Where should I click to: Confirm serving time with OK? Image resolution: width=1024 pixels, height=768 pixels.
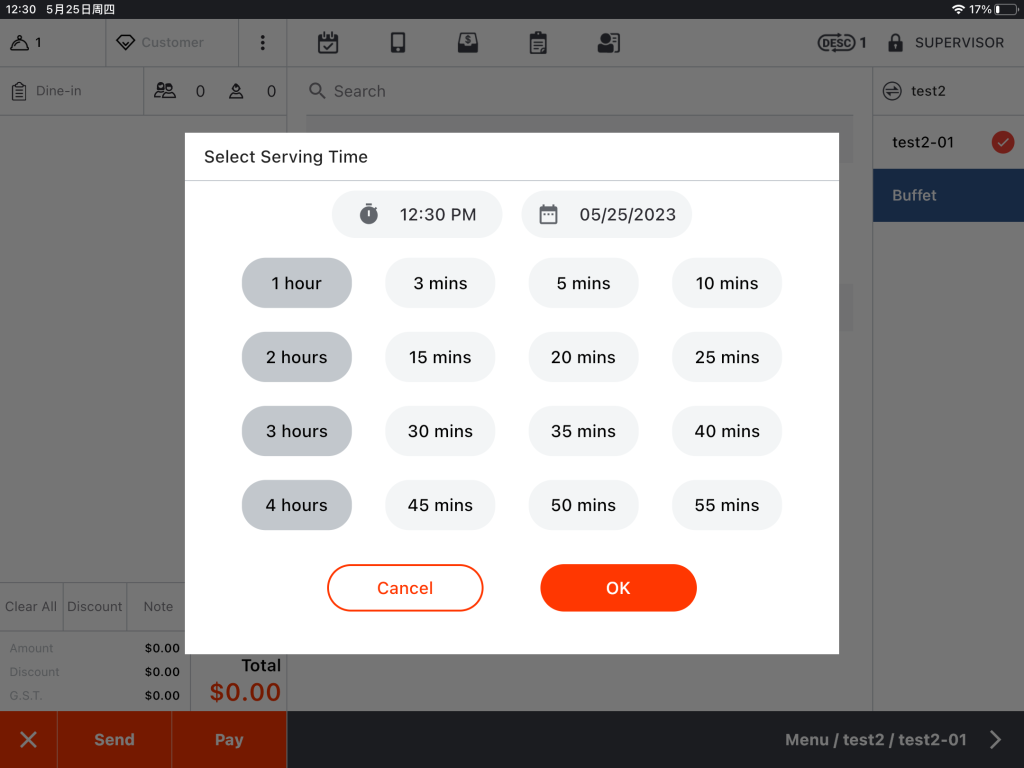618,588
